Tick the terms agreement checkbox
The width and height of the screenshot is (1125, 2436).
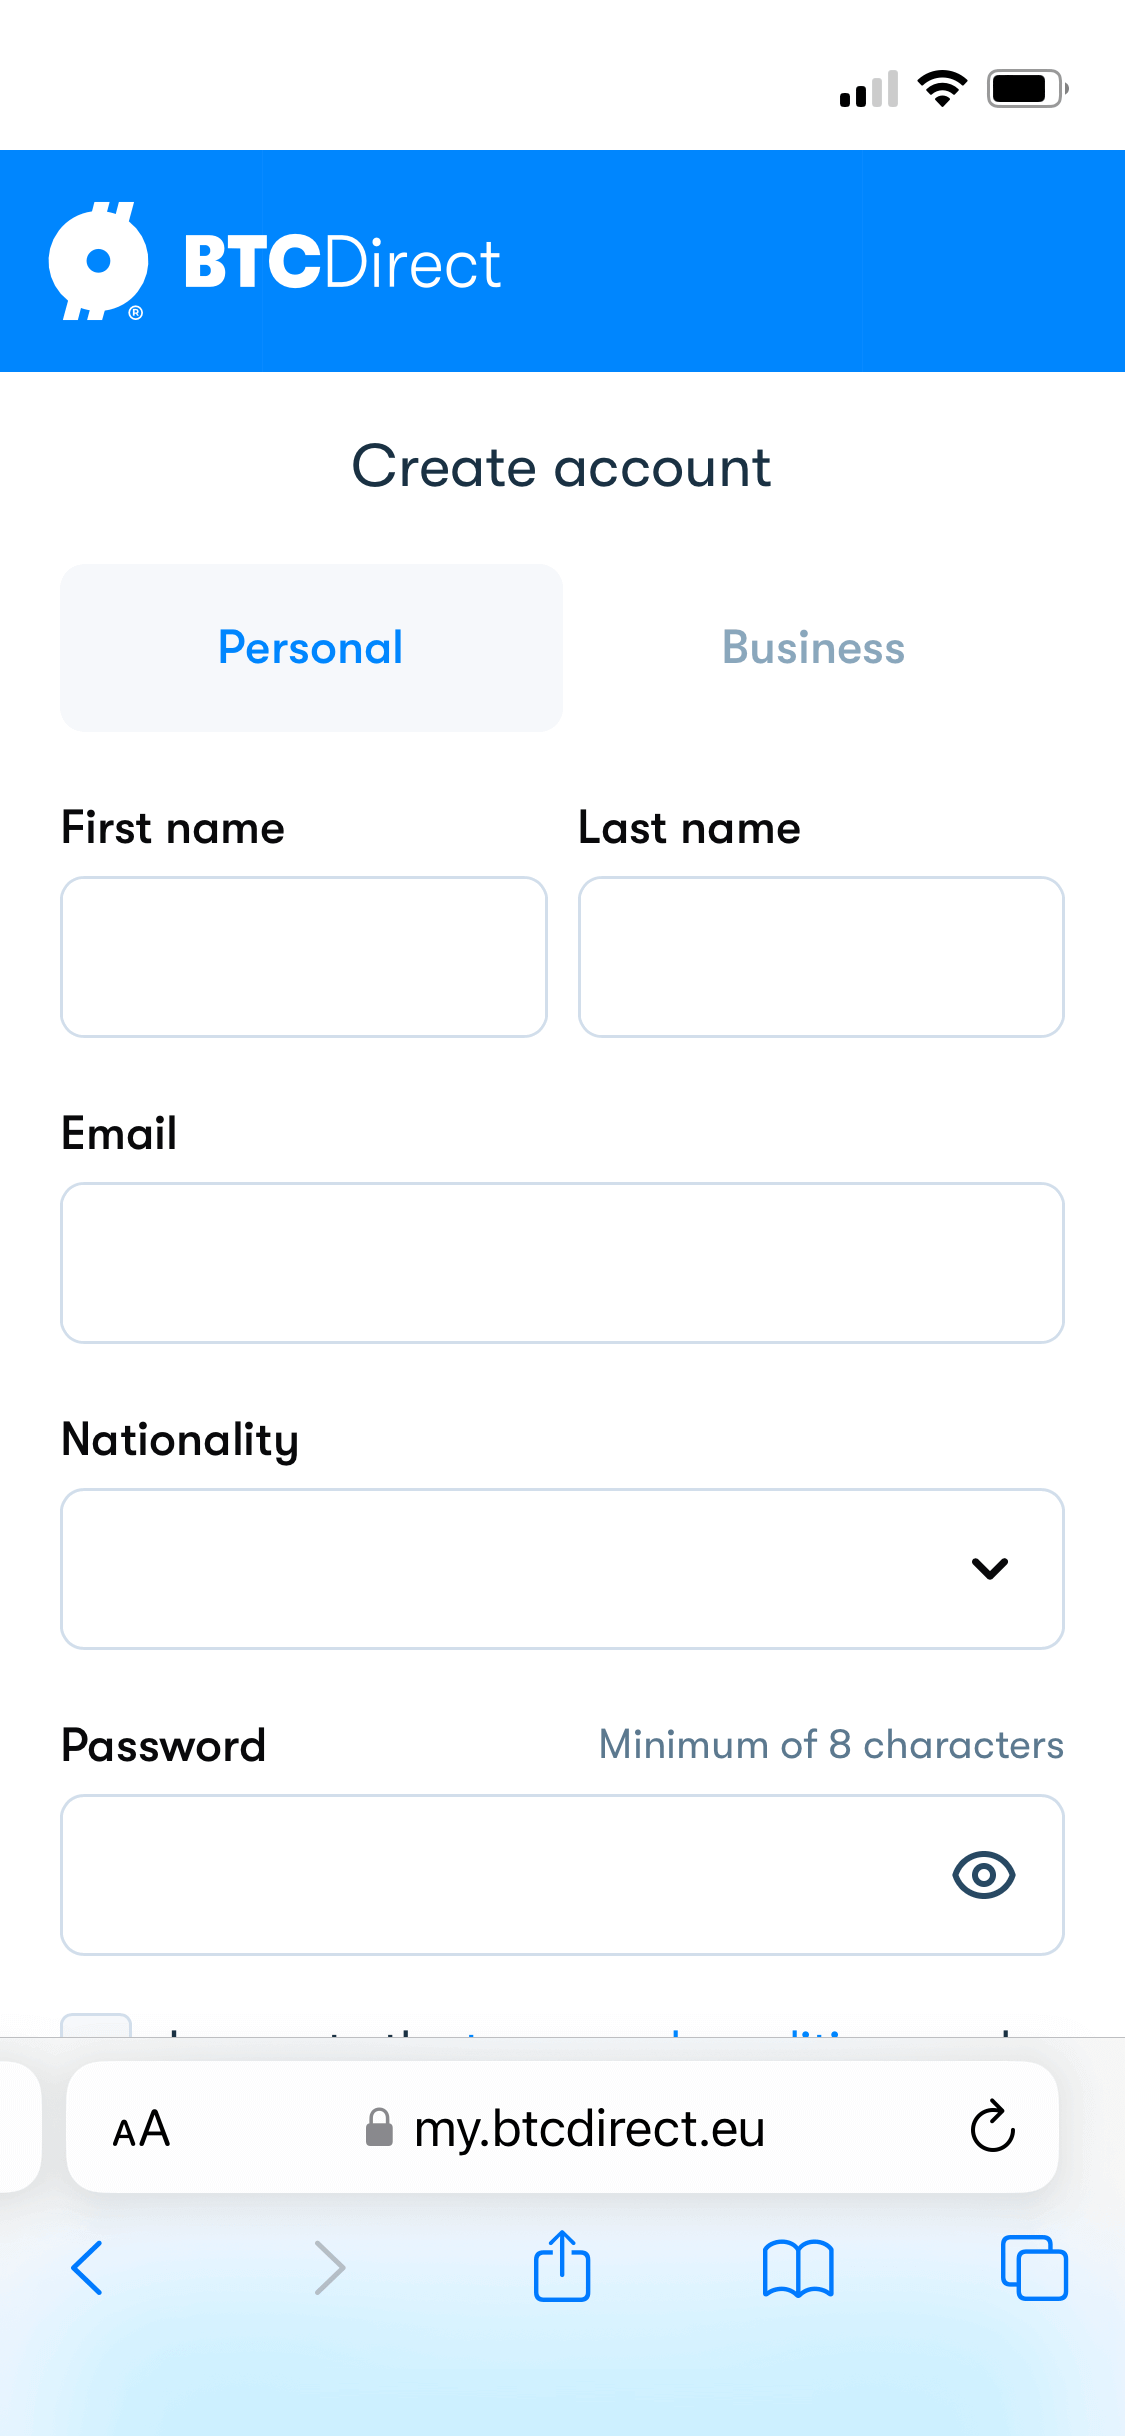click(96, 2025)
